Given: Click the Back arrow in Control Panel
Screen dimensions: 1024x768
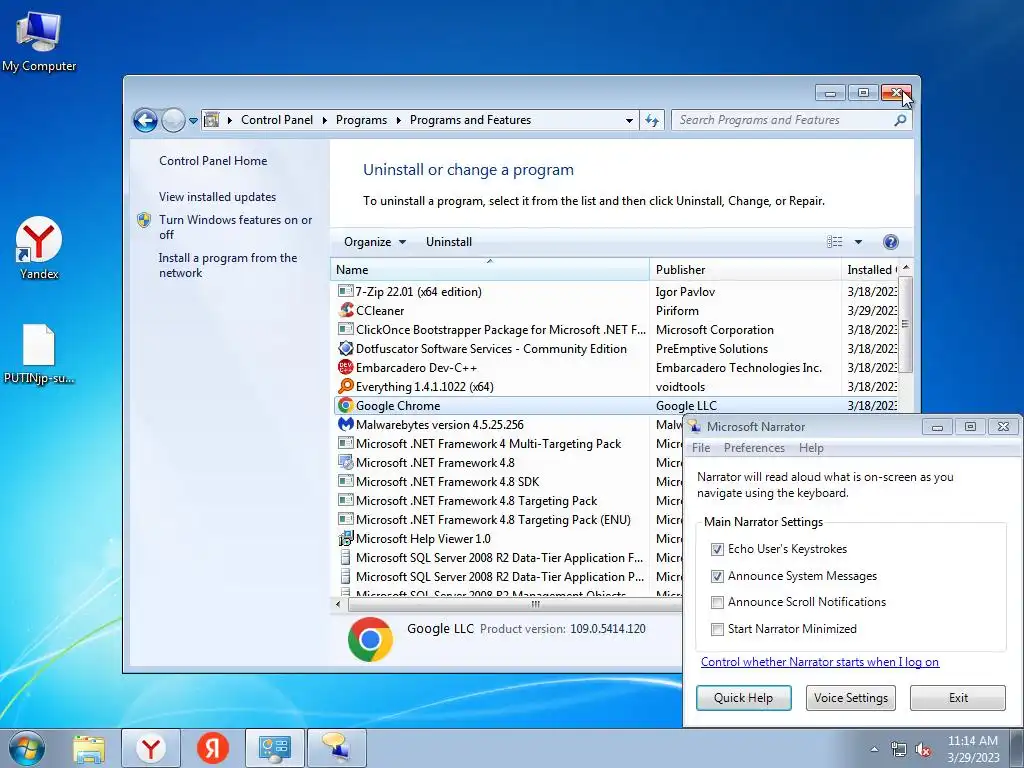Looking at the screenshot, I should click(145, 120).
